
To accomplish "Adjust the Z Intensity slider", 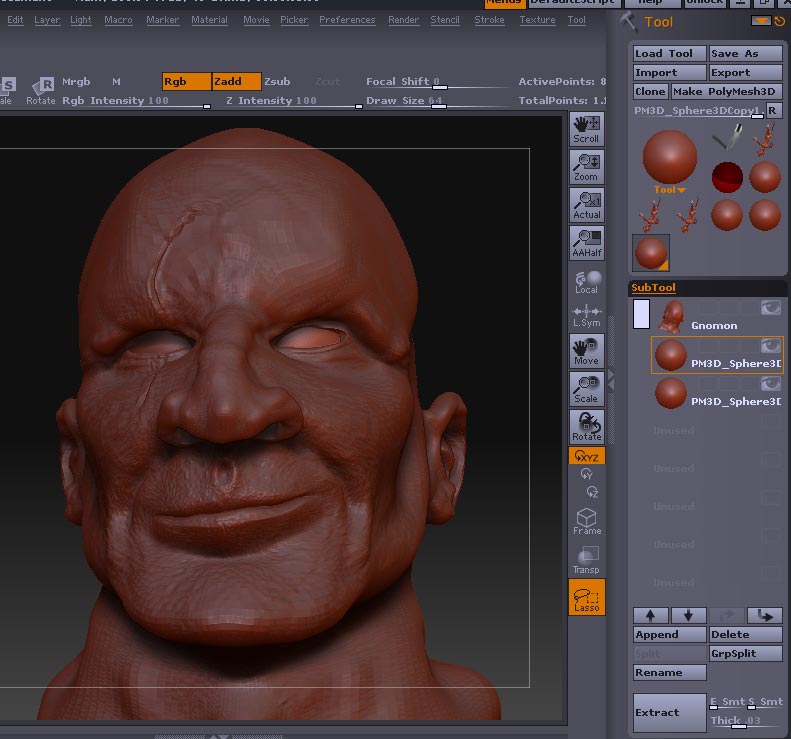I will [x=294, y=101].
